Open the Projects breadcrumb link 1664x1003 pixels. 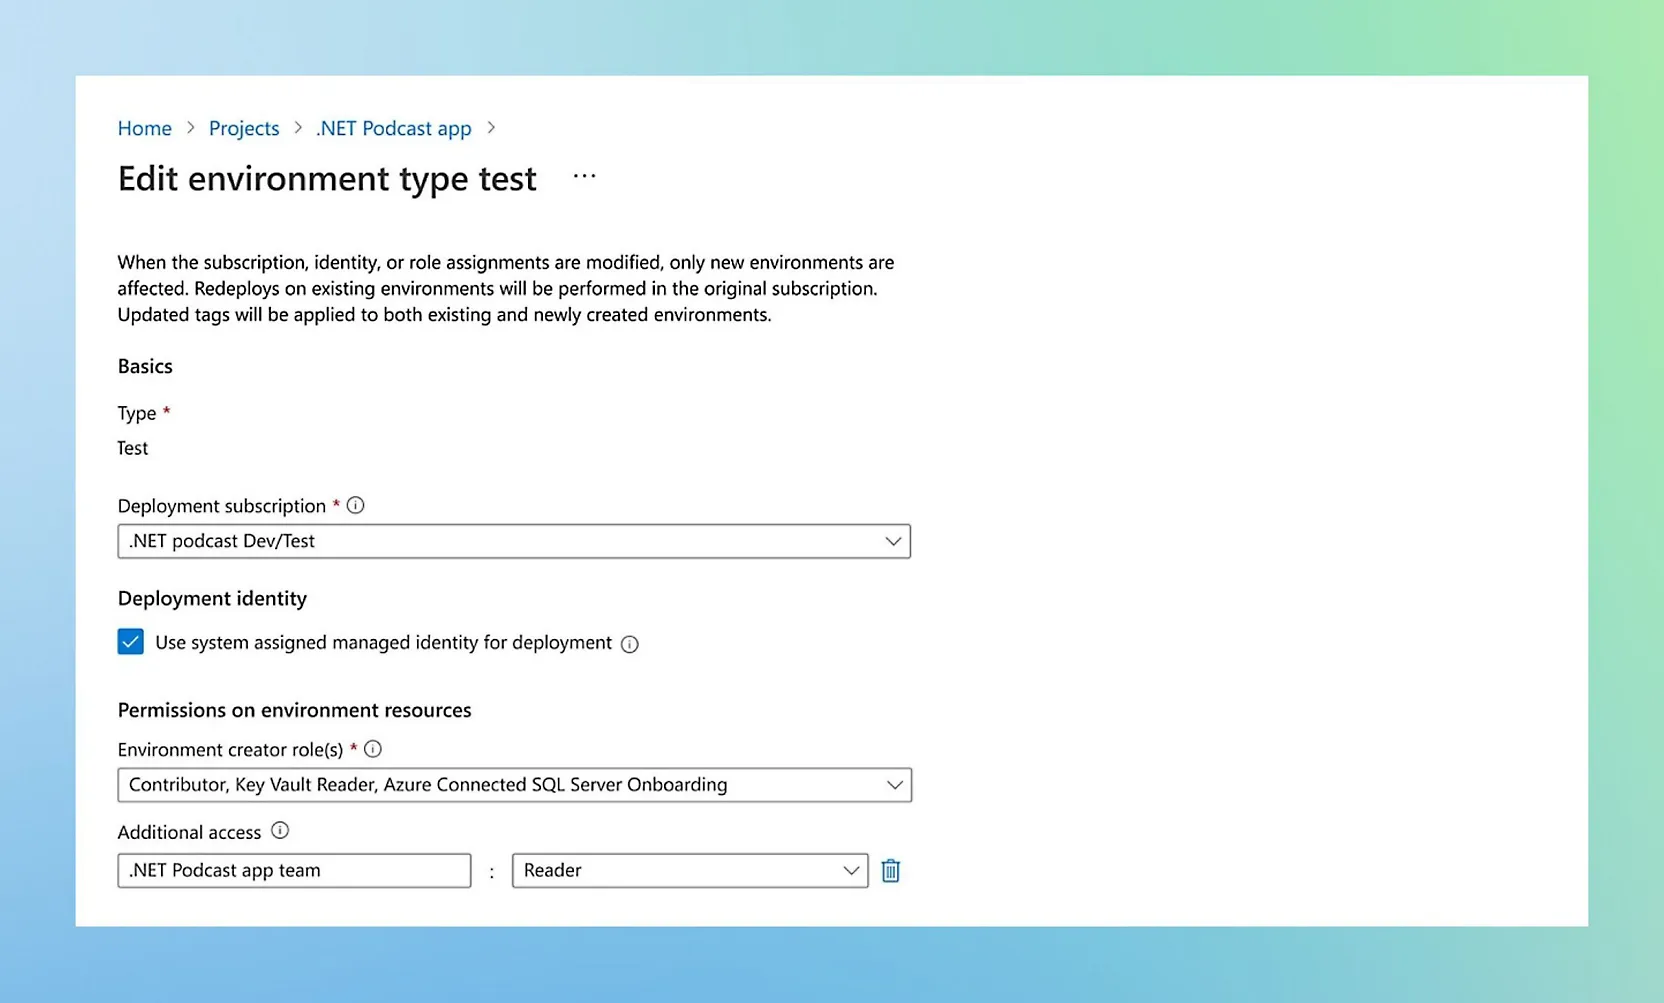coord(244,128)
